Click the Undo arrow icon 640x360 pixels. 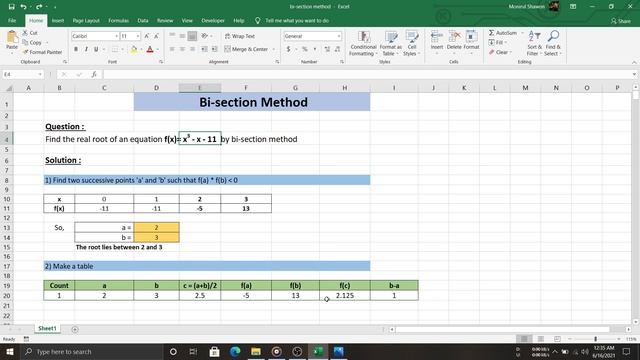coord(23,7)
